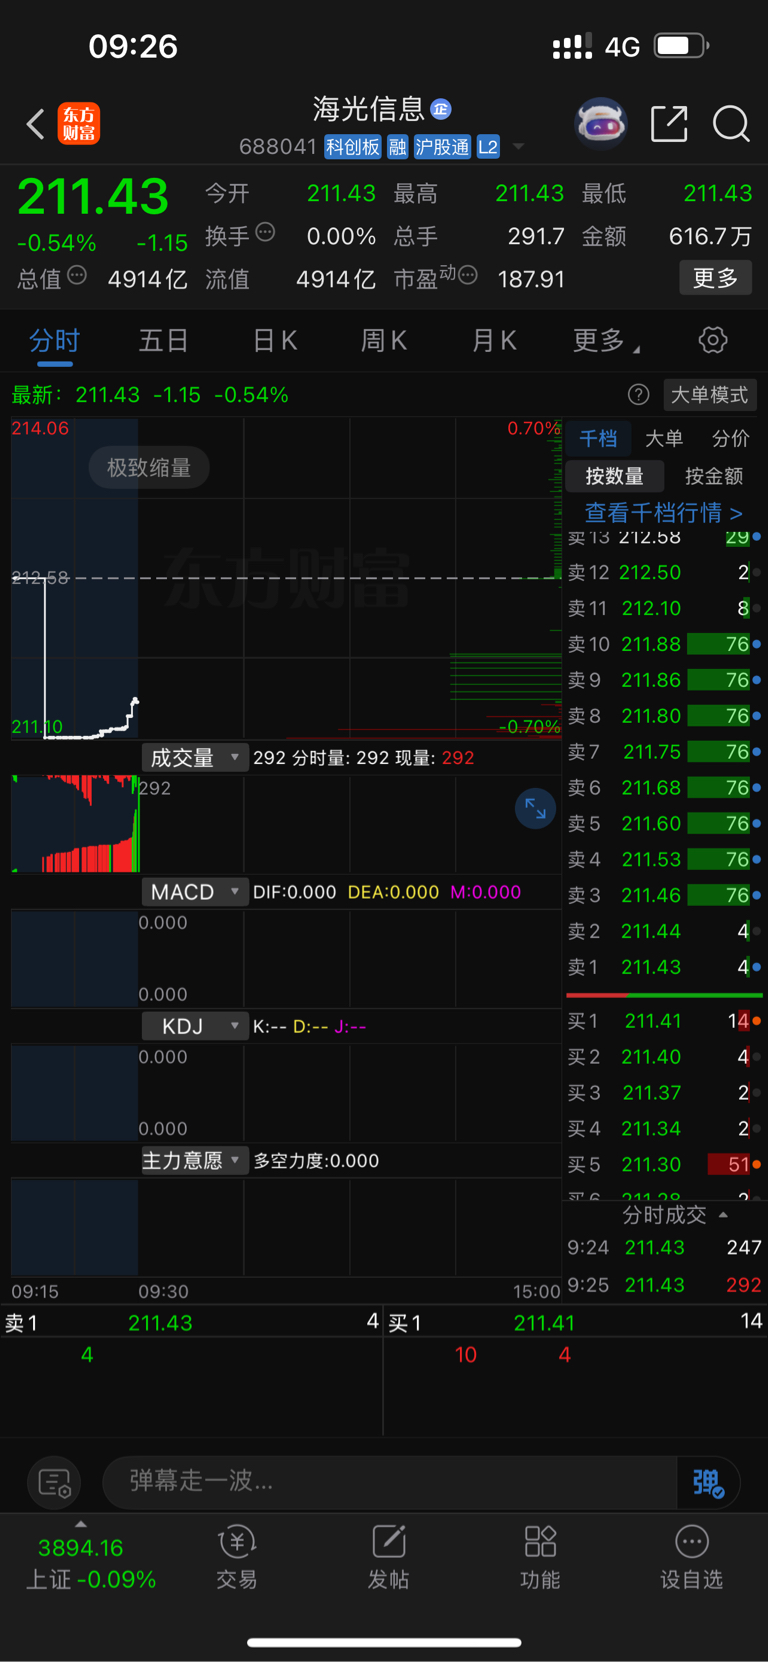This screenshot has width=768, height=1662.
Task: Expand the 上证 index bar
Action: coord(80,1524)
